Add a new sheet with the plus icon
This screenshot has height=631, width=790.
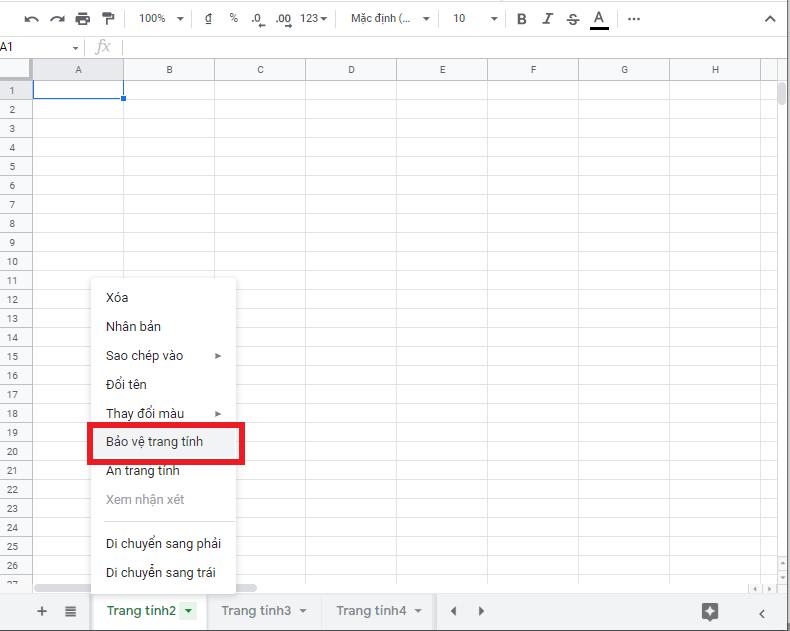42,611
